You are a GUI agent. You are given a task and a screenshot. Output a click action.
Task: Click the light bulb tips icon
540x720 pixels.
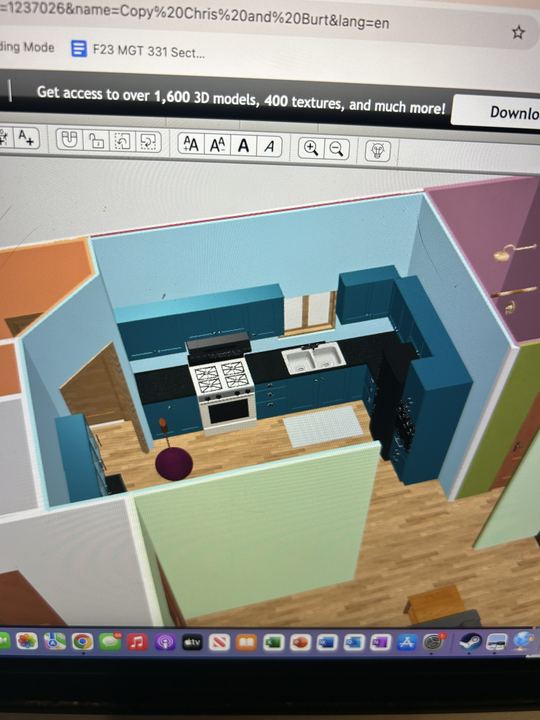377,151
